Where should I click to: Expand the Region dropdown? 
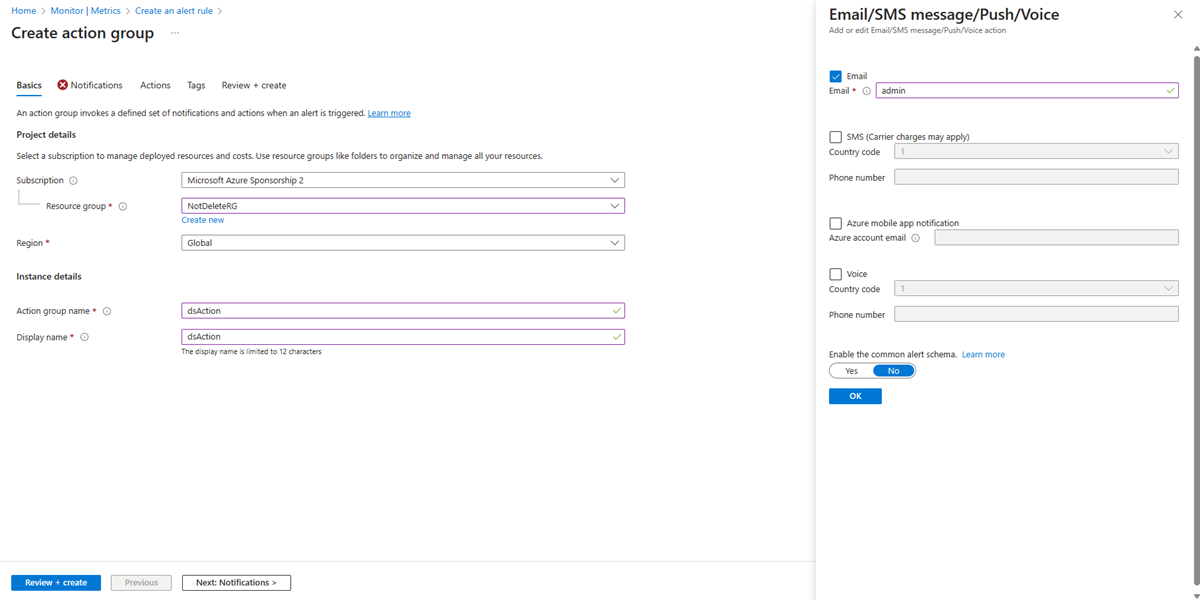(x=403, y=243)
